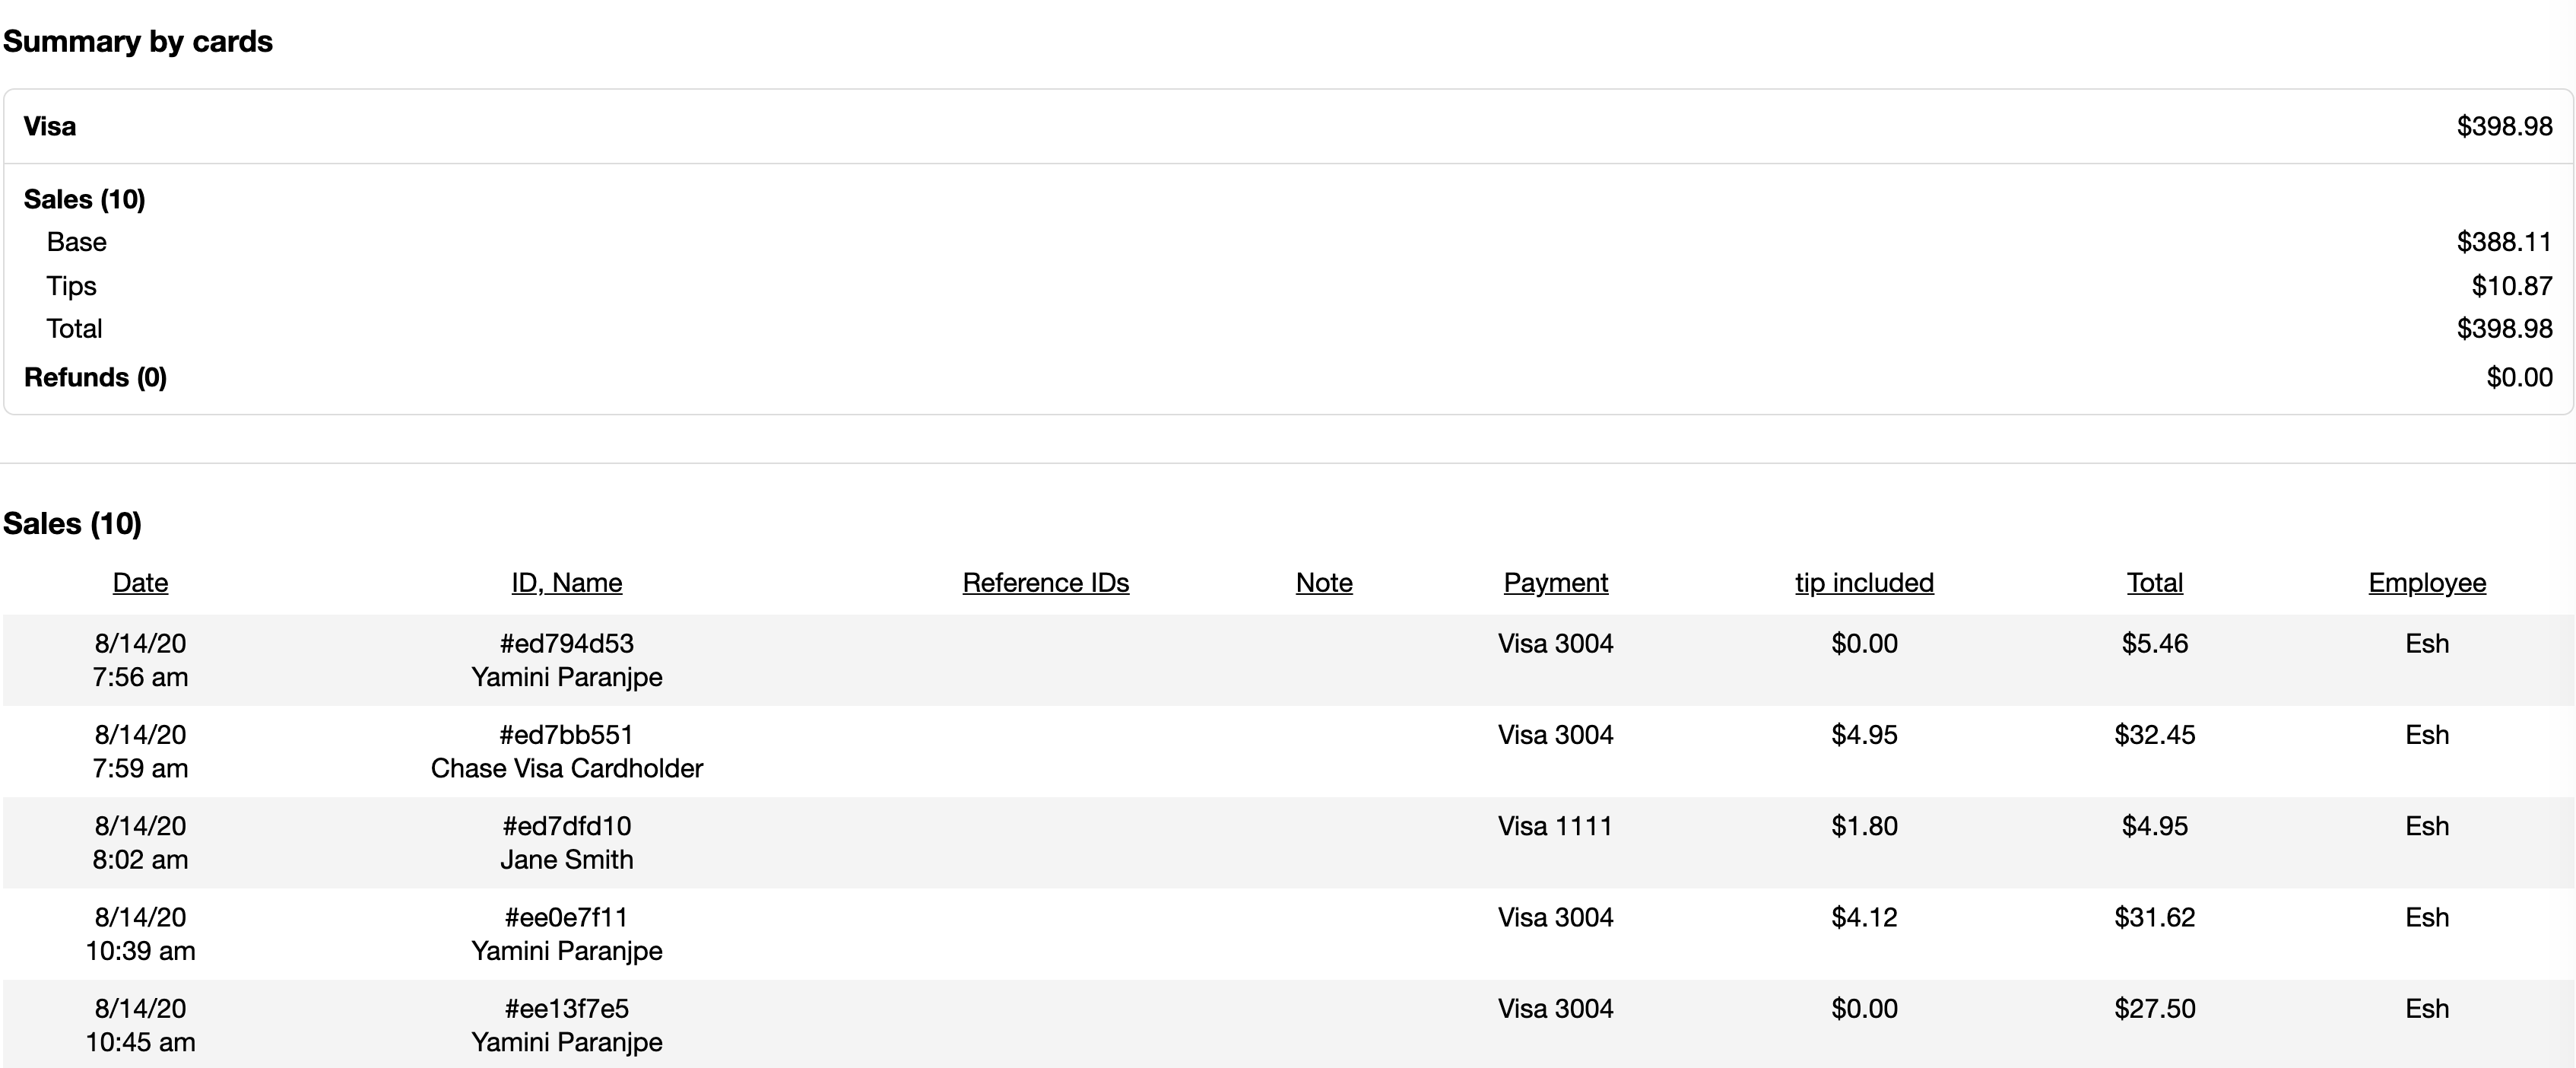Sort by Employee column header
The image size is (2576, 1068).
click(x=2427, y=582)
